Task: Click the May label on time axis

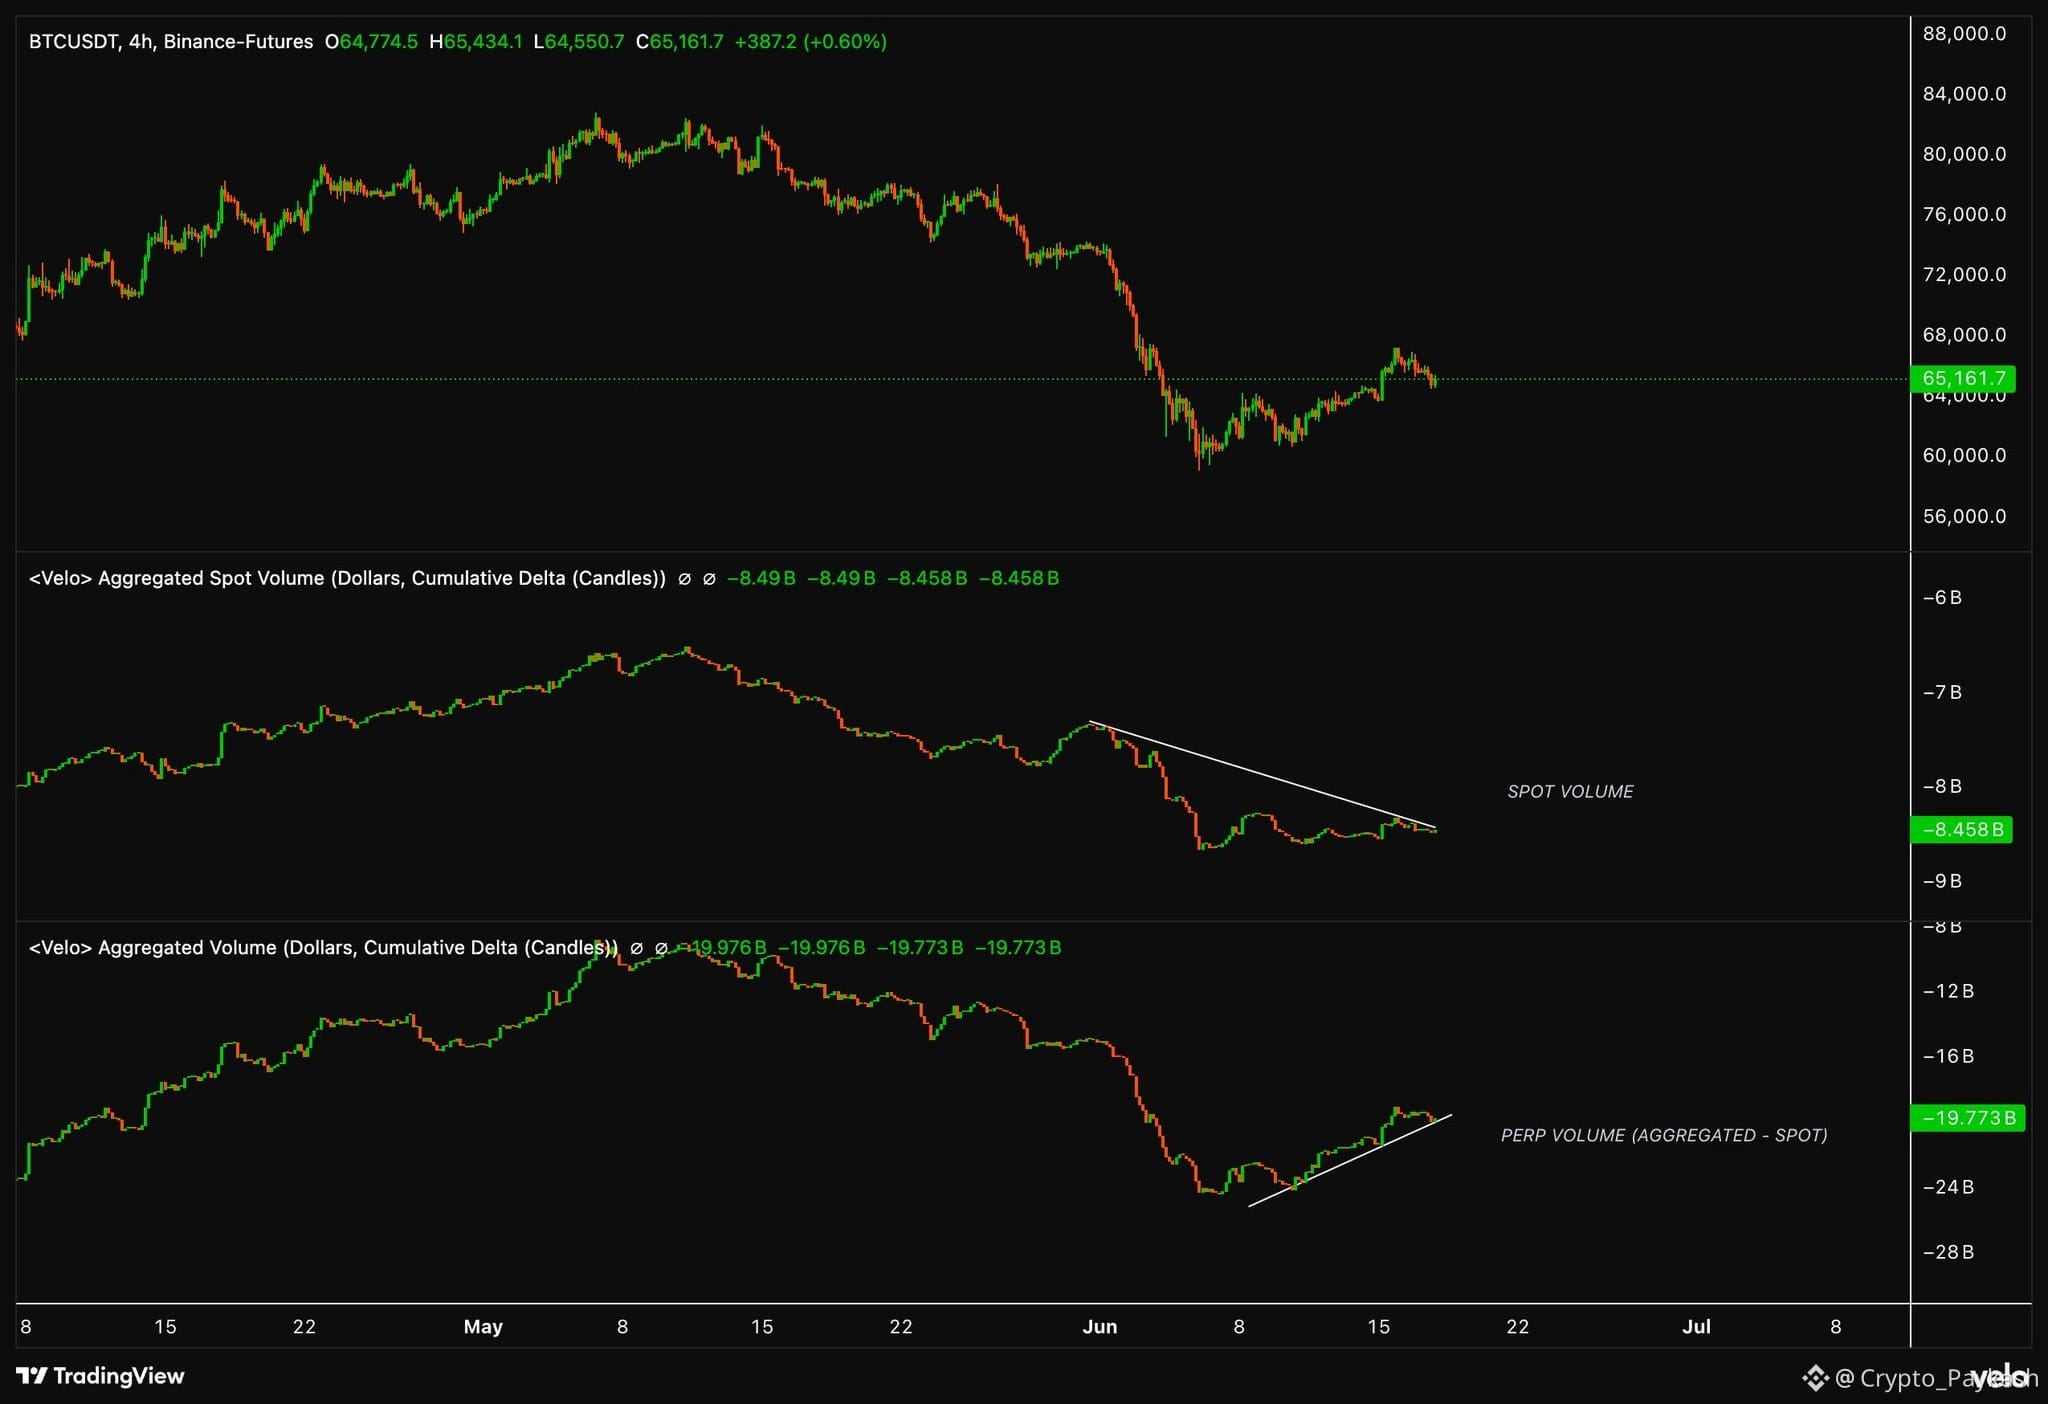Action: pyautogui.click(x=483, y=1327)
